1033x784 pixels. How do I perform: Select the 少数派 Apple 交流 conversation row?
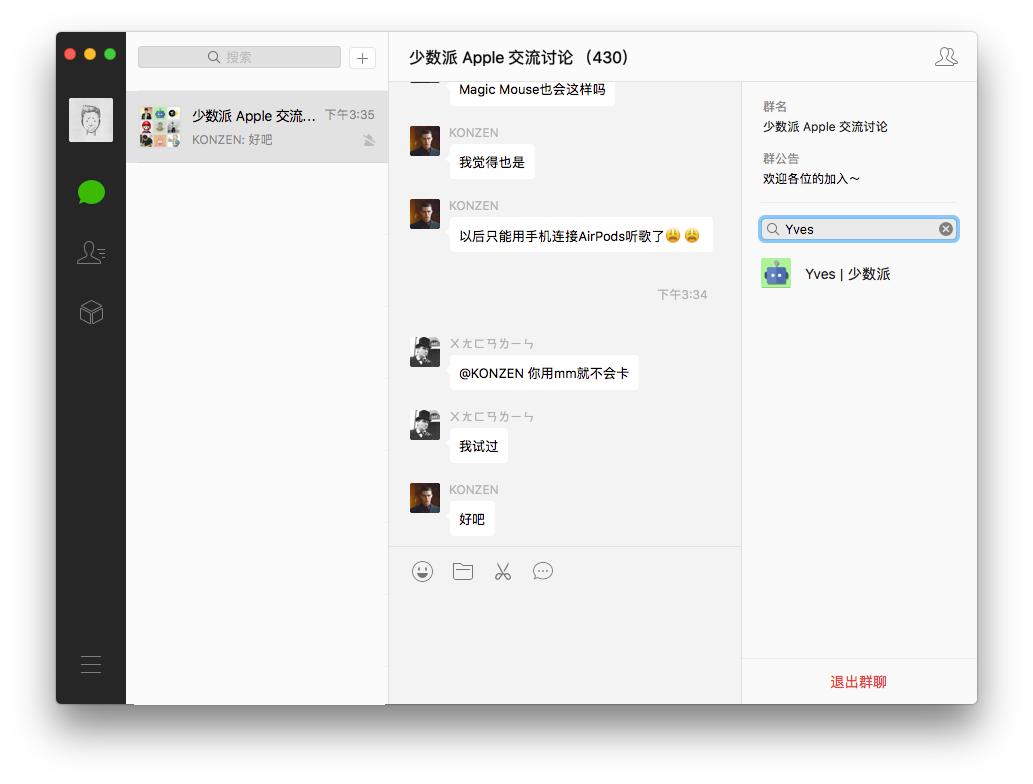tap(257, 126)
